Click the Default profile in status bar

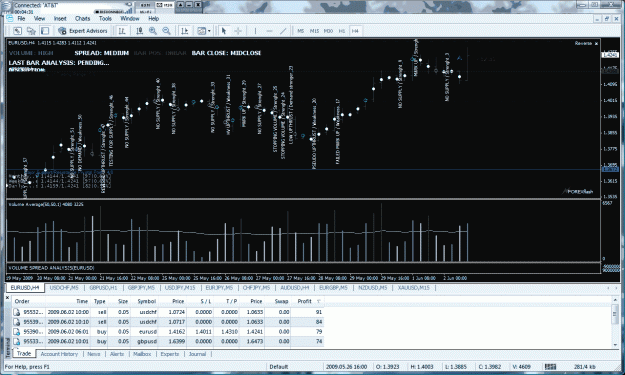coord(279,367)
